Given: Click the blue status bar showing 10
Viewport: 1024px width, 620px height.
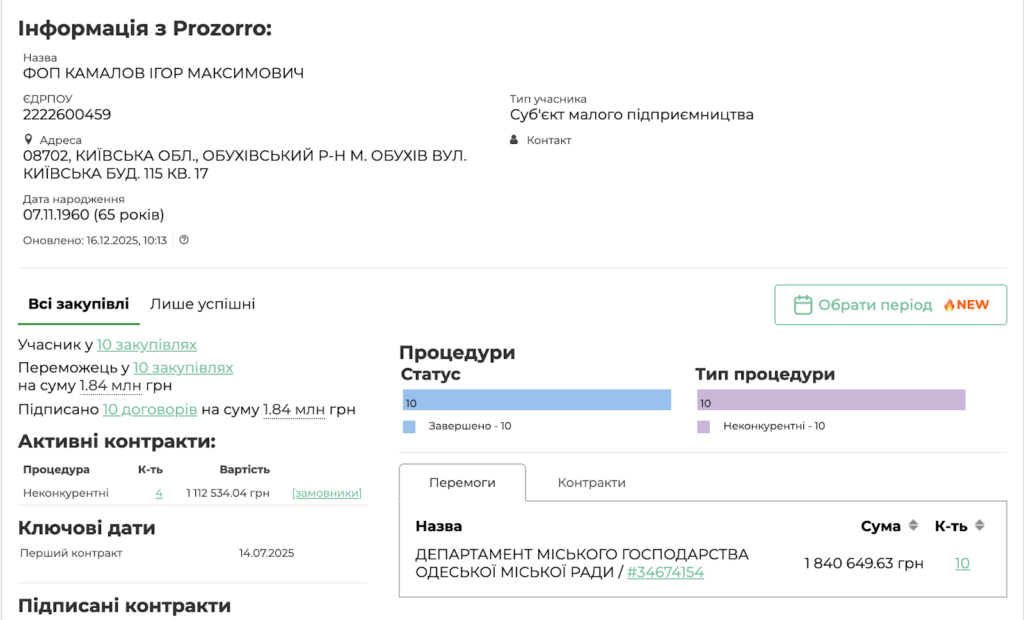Looking at the screenshot, I should (536, 401).
